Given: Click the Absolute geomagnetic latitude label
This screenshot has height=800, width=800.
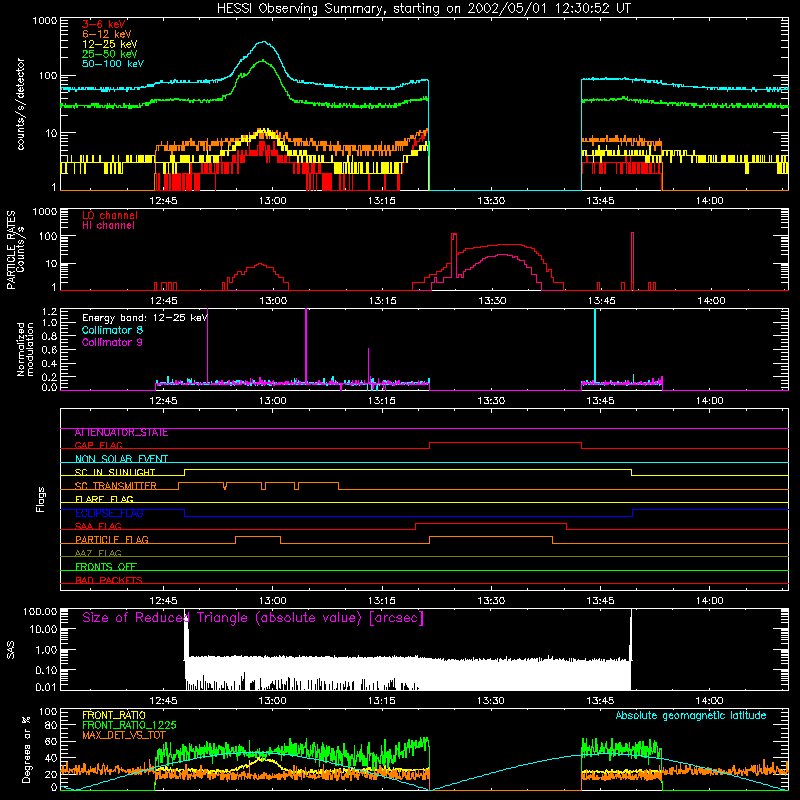Looking at the screenshot, I should 691,715.
